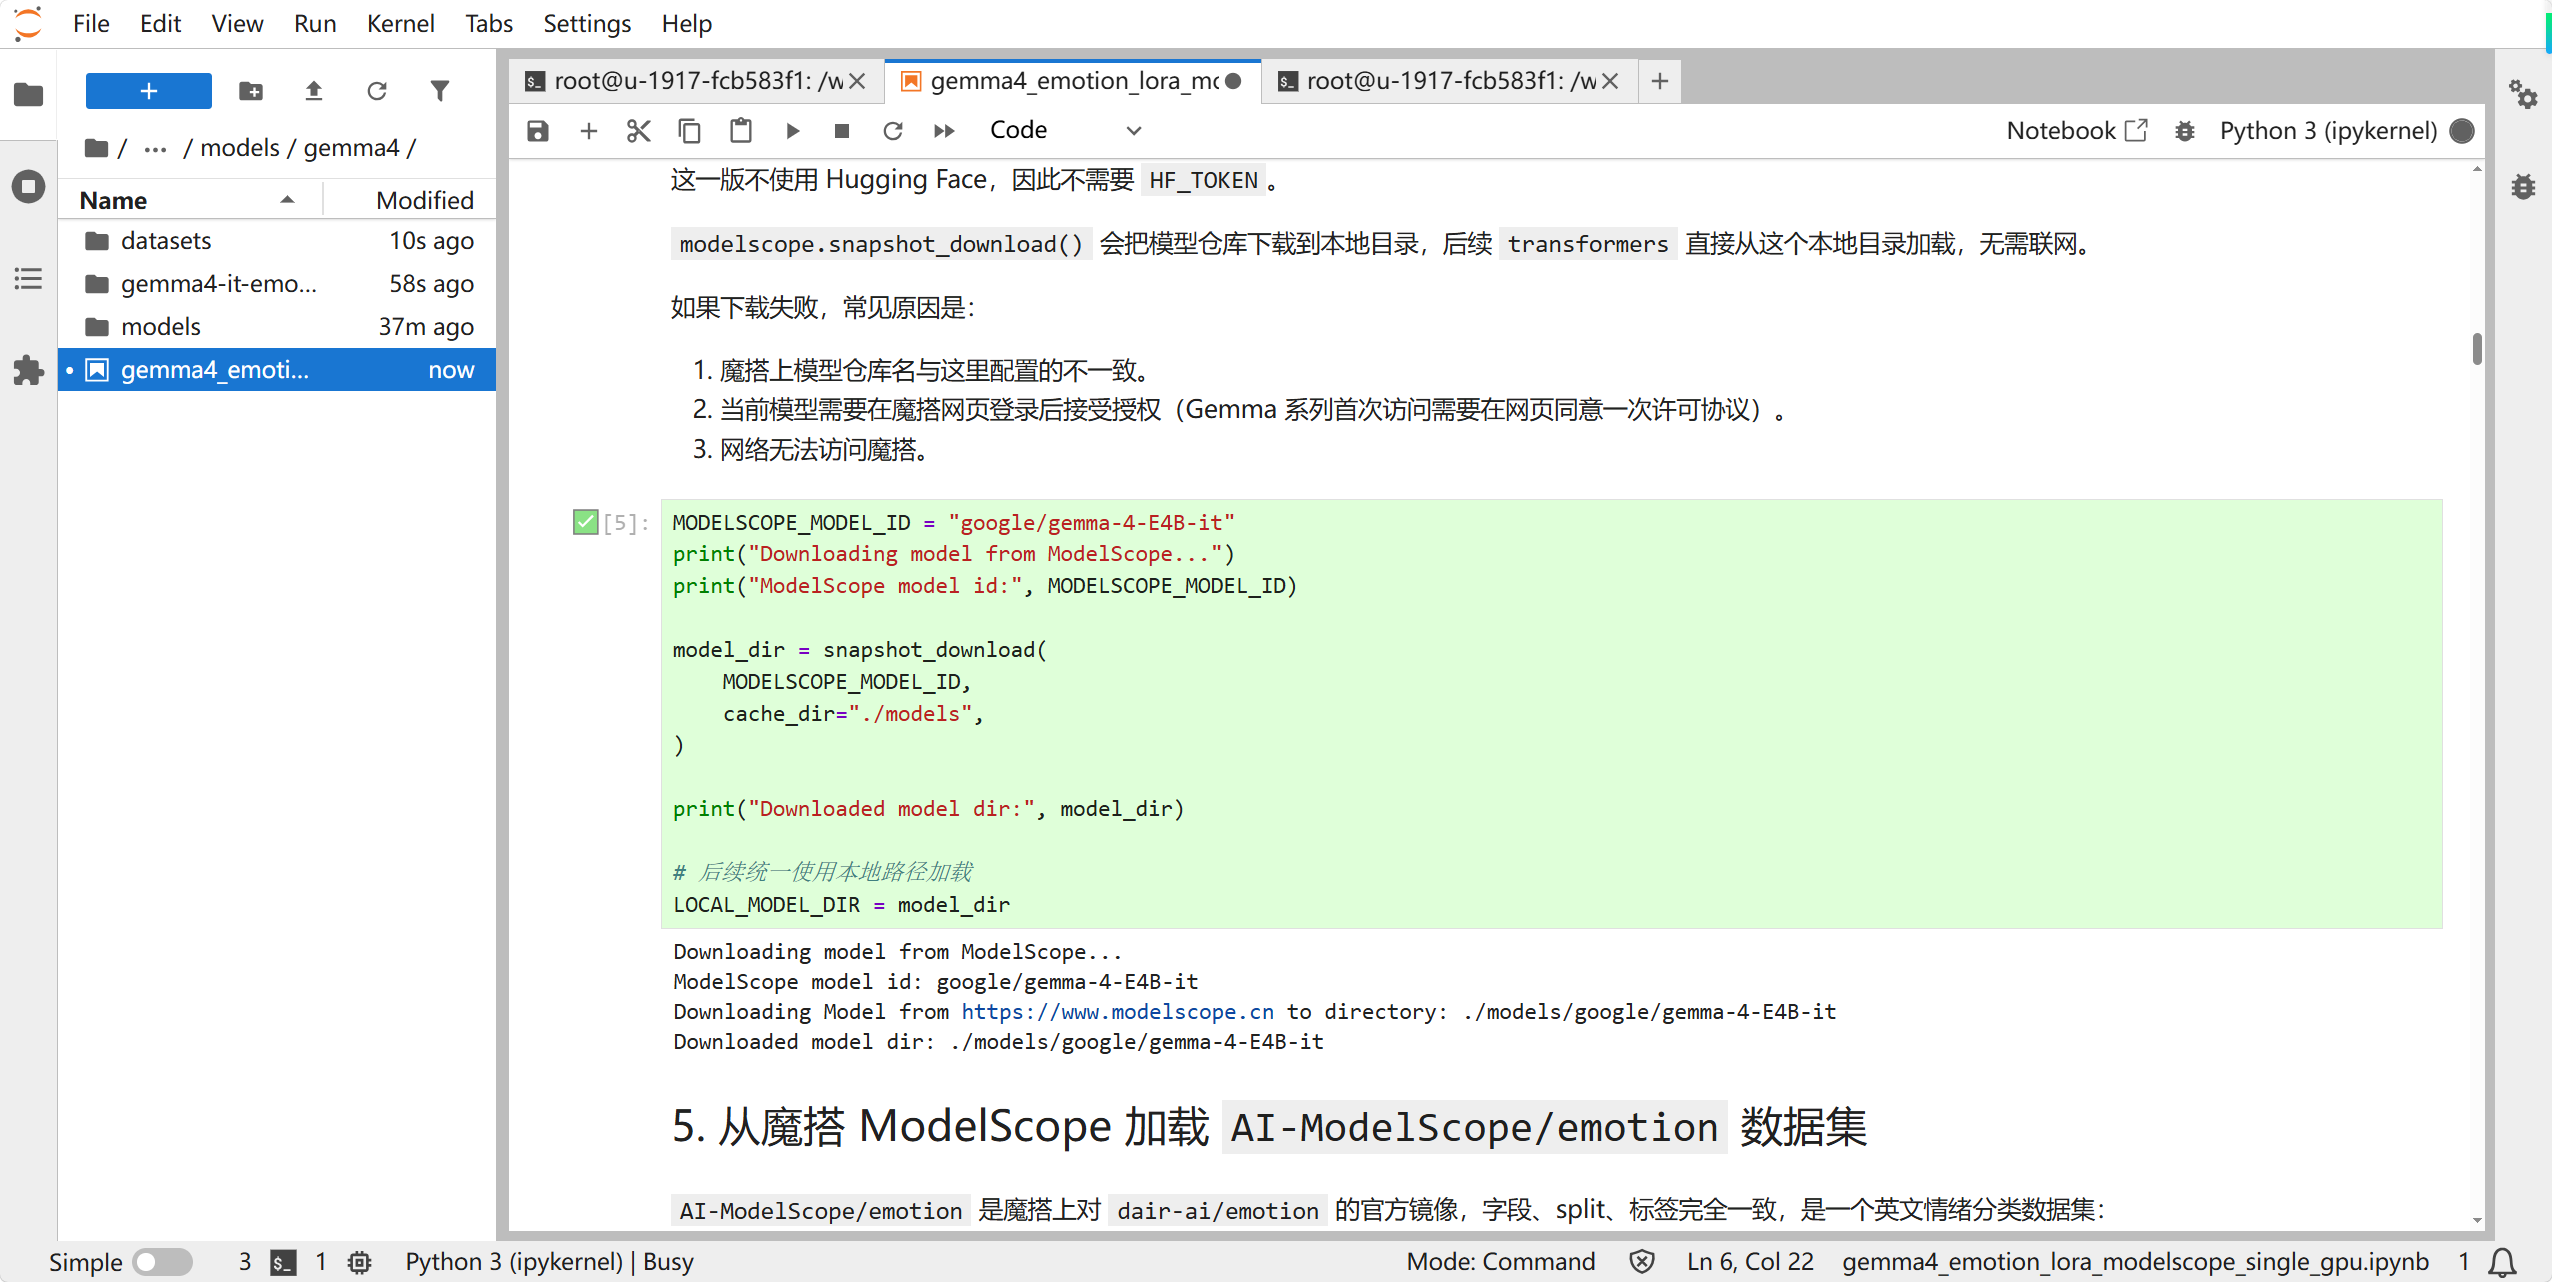Click the blue New Launcher button
2552x1282 pixels.
(x=148, y=91)
